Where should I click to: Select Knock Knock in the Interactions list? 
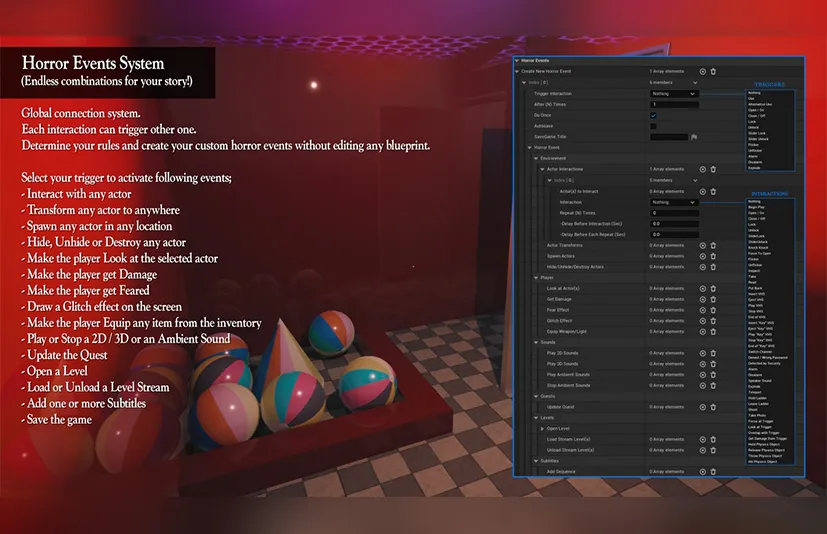click(758, 247)
